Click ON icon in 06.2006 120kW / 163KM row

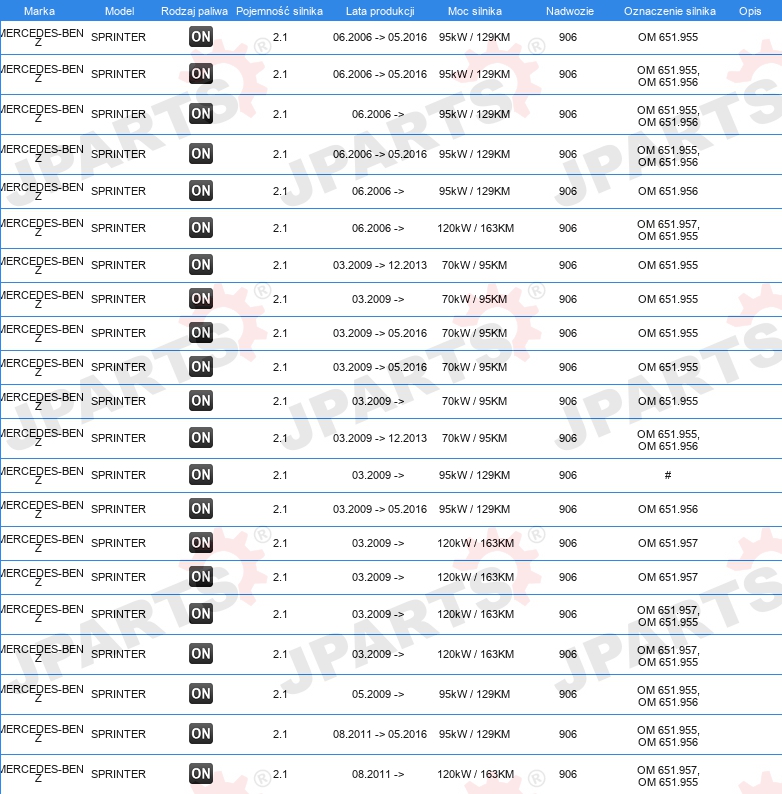pyautogui.click(x=201, y=228)
